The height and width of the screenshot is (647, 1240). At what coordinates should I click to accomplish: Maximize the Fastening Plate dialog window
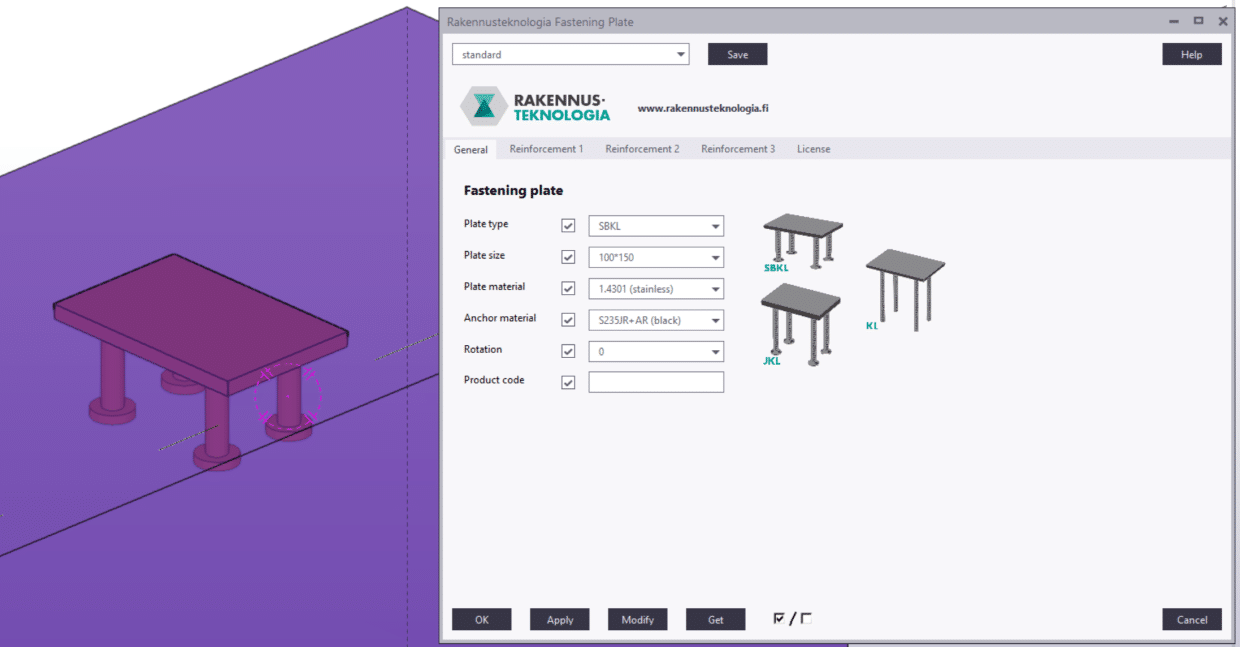pos(1198,21)
